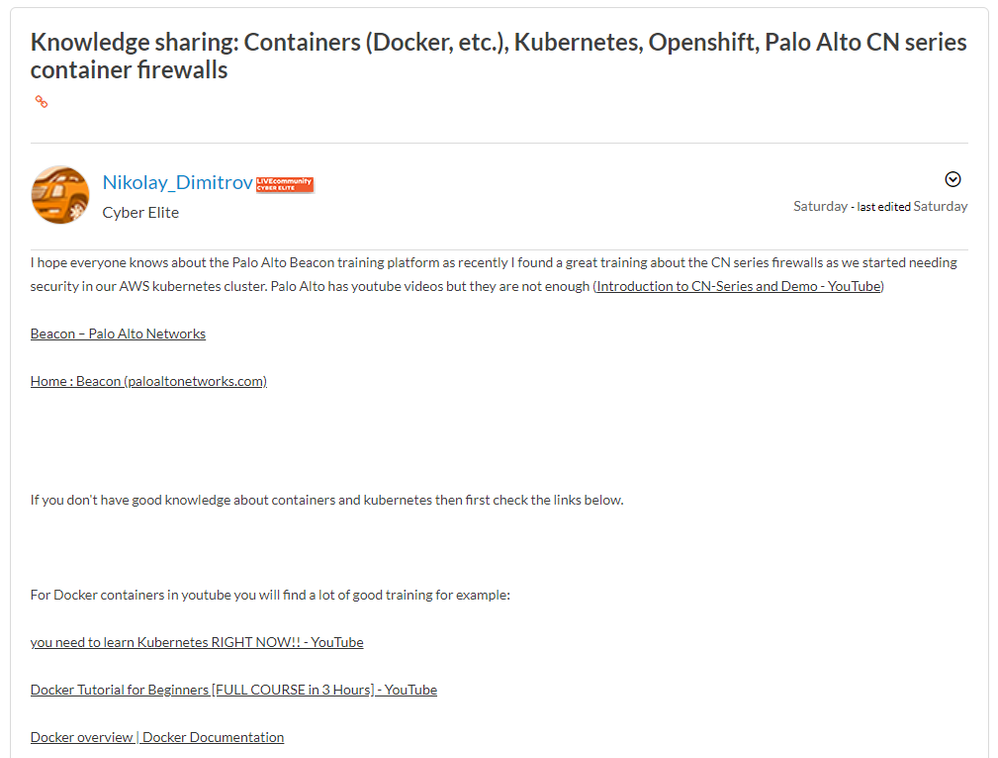This screenshot has height=758, width=998.
Task: Open Introduction to CN-Series and Demo link
Action: click(x=739, y=286)
